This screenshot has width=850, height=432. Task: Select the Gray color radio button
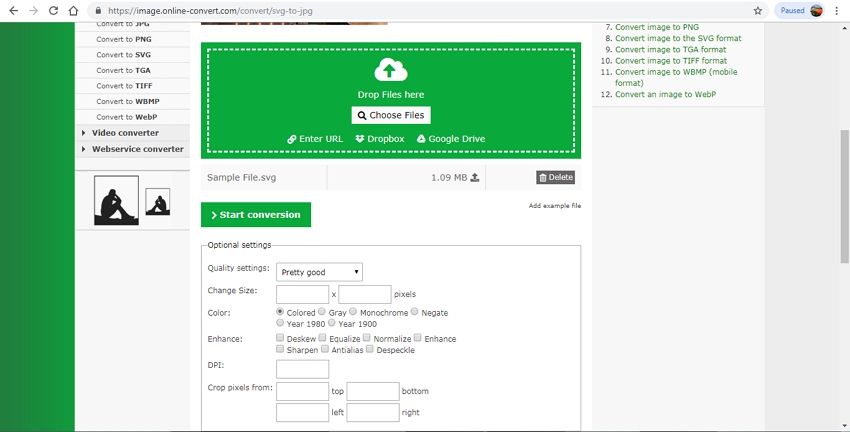pos(322,312)
